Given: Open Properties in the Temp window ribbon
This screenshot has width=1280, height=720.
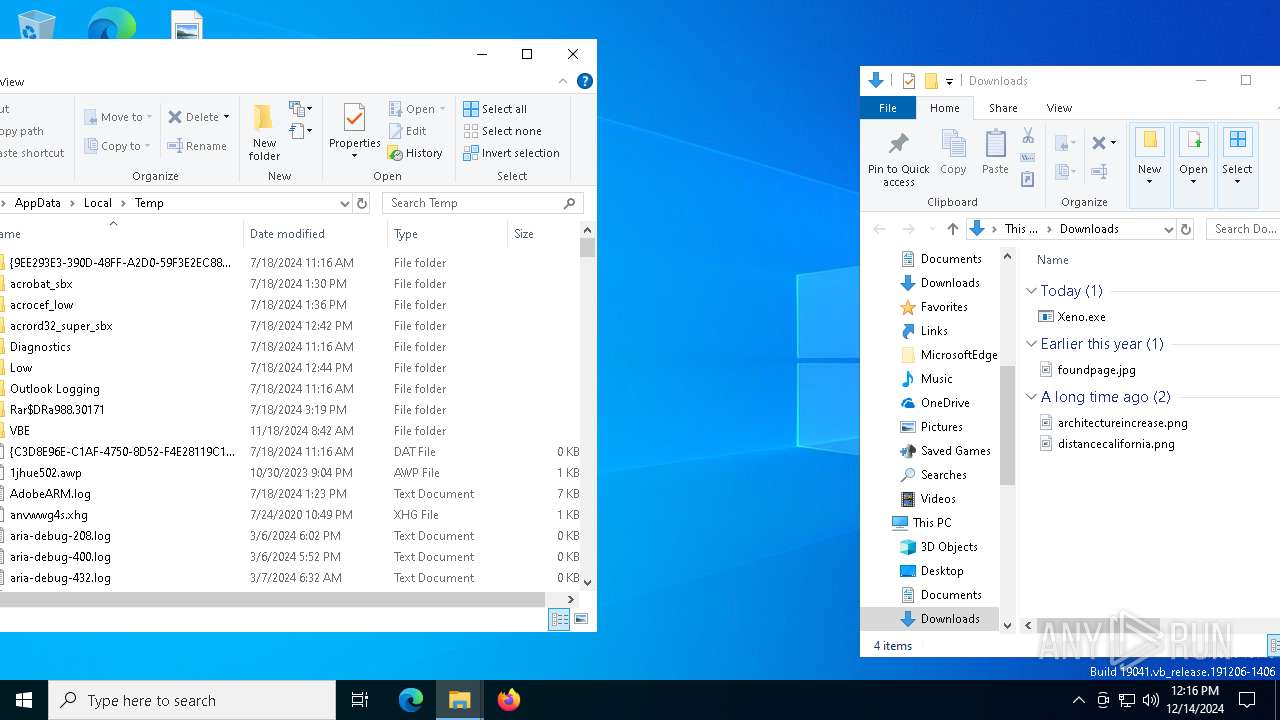Looking at the screenshot, I should pyautogui.click(x=354, y=131).
